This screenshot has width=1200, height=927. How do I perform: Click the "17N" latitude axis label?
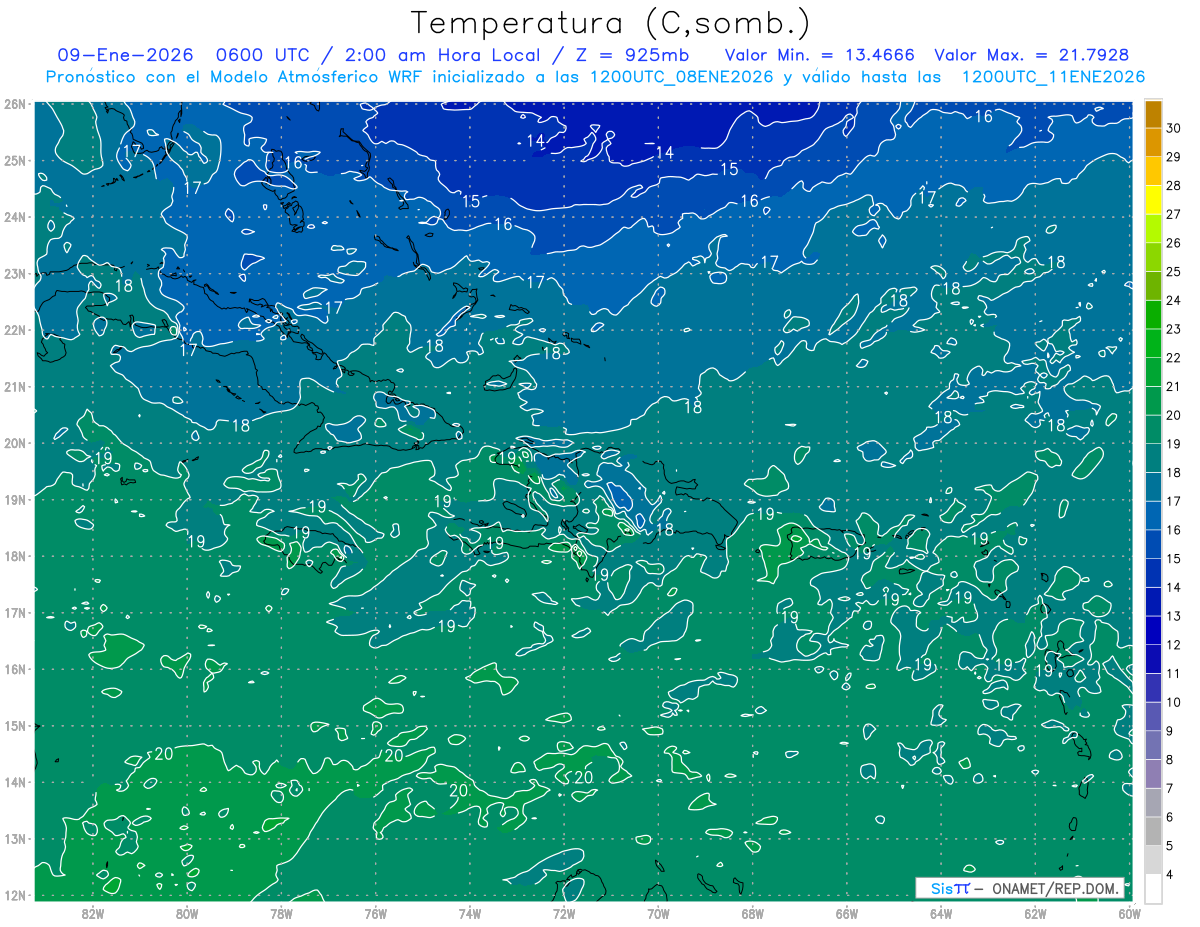pyautogui.click(x=15, y=613)
